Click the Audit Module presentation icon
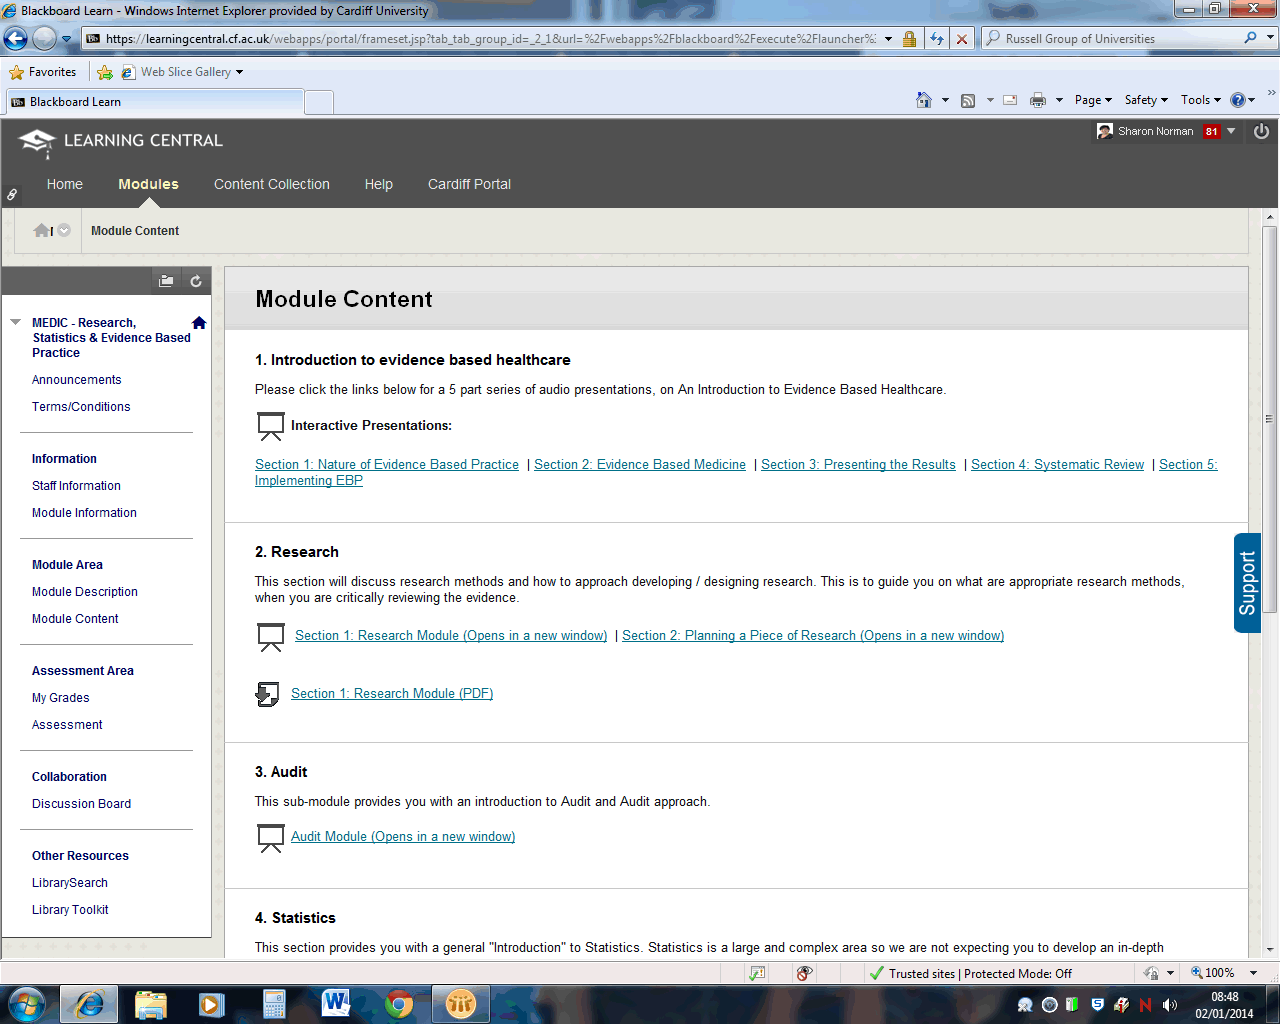 (x=270, y=838)
